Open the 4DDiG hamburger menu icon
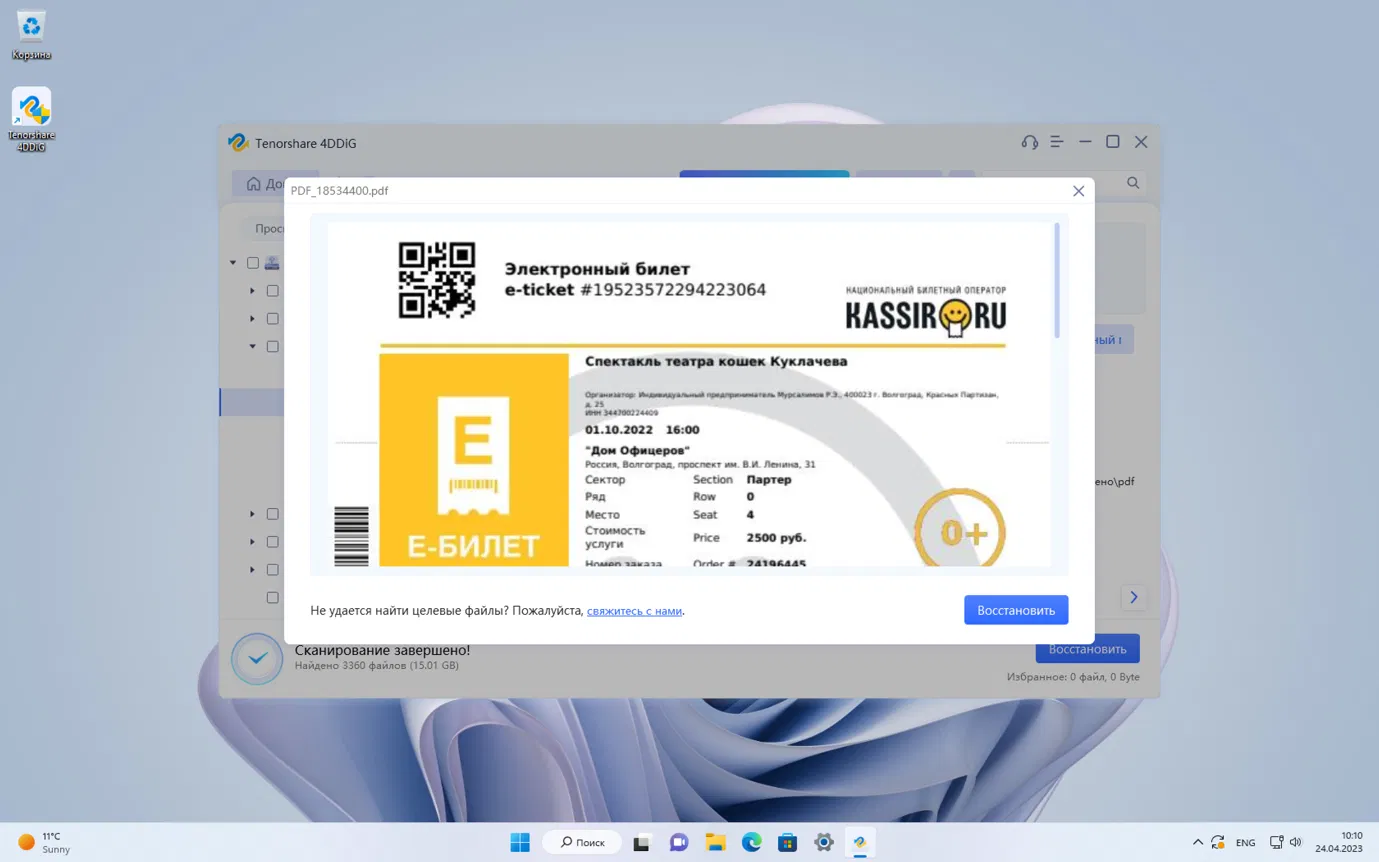Image resolution: width=1379 pixels, height=862 pixels. (1057, 143)
